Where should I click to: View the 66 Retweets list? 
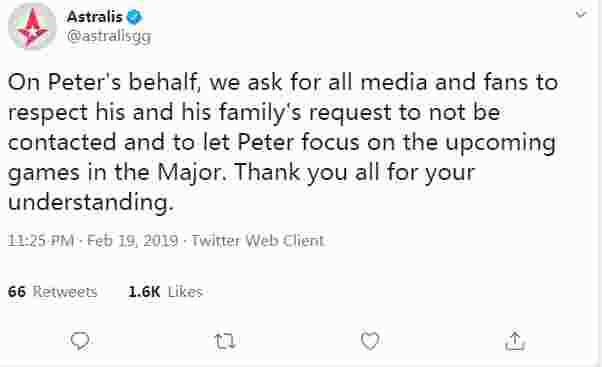(x=53, y=292)
